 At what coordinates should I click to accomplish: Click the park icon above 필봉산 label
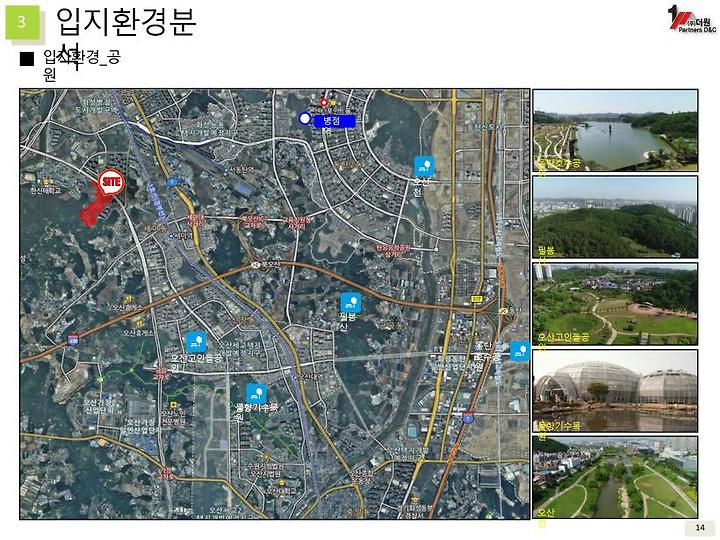pos(351,303)
